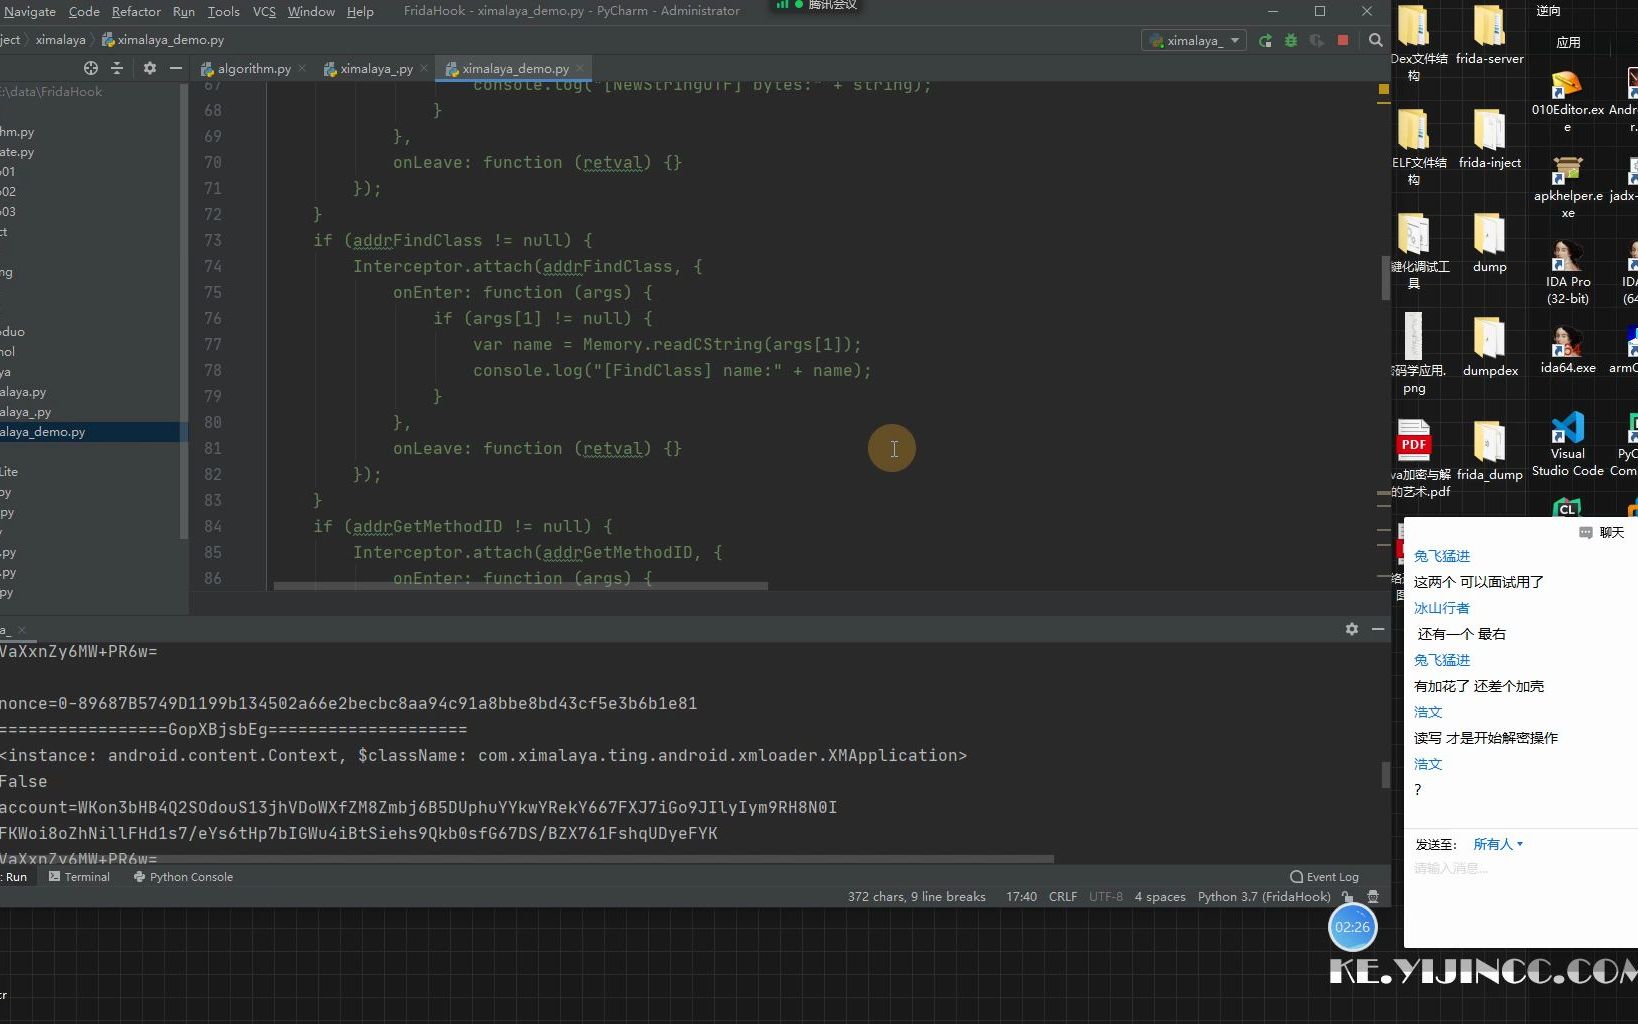Open Search Everywhere magnifier icon
The height and width of the screenshot is (1024, 1638).
(x=1376, y=40)
